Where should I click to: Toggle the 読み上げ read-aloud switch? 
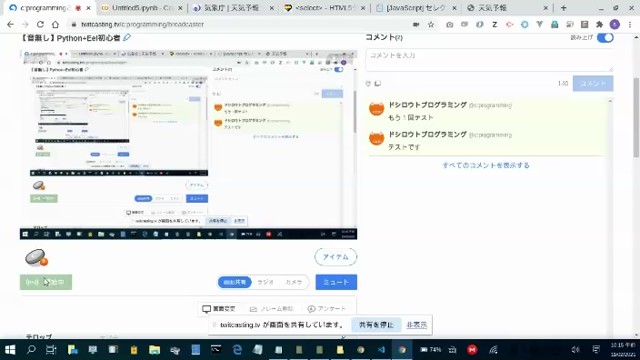click(x=605, y=38)
